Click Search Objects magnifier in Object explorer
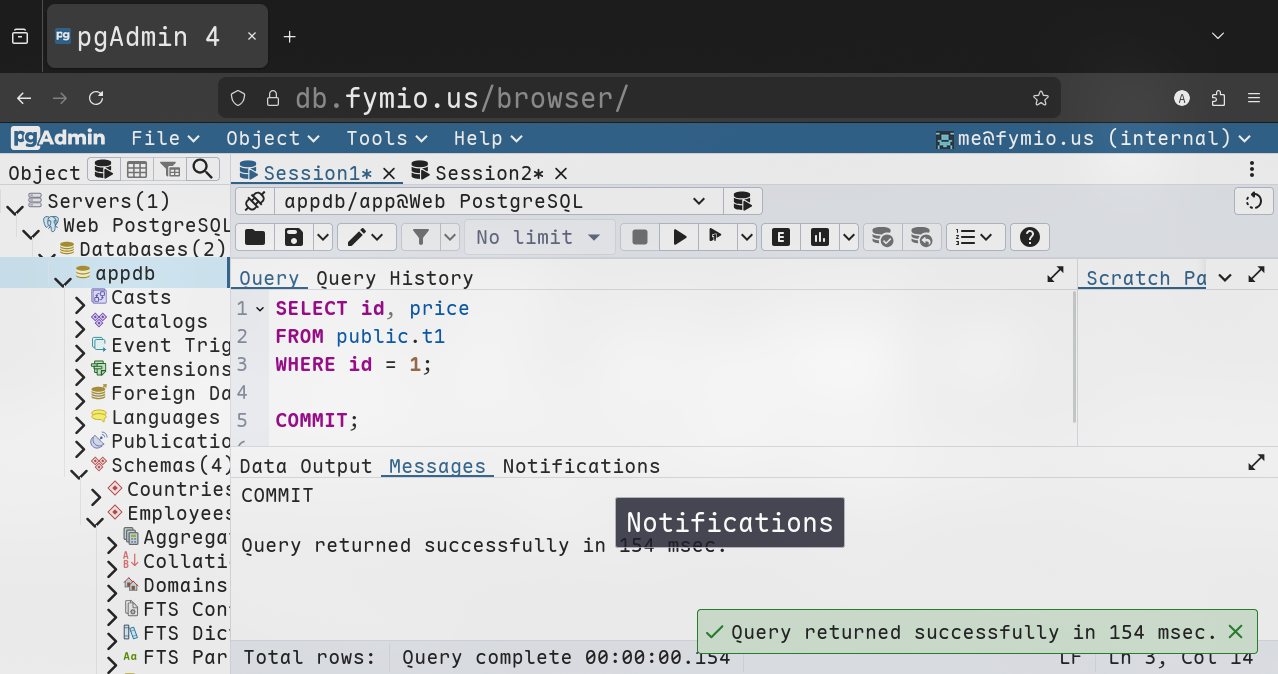The width and height of the screenshot is (1278, 674). (x=204, y=170)
